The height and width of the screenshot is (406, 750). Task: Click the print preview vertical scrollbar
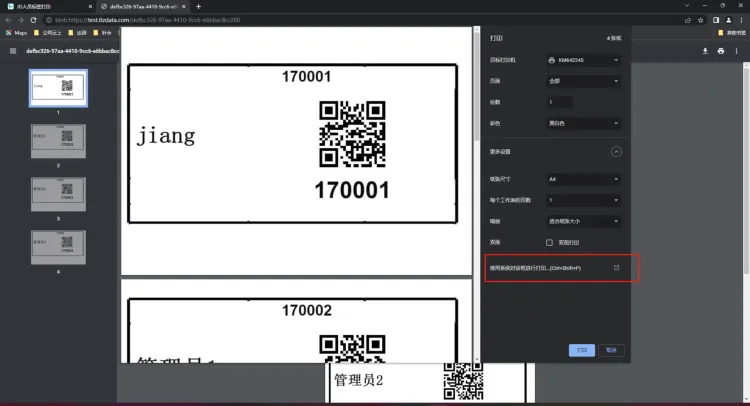coord(476,87)
